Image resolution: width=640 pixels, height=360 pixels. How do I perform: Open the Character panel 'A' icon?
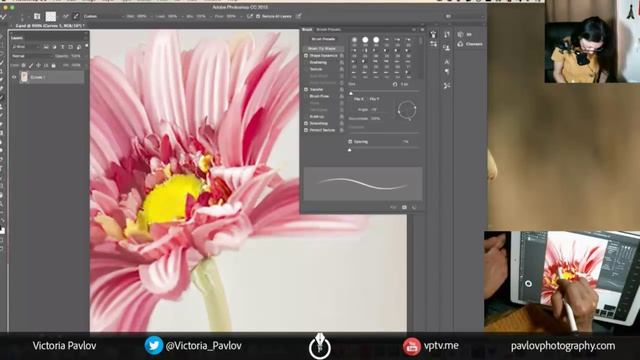[x=447, y=62]
